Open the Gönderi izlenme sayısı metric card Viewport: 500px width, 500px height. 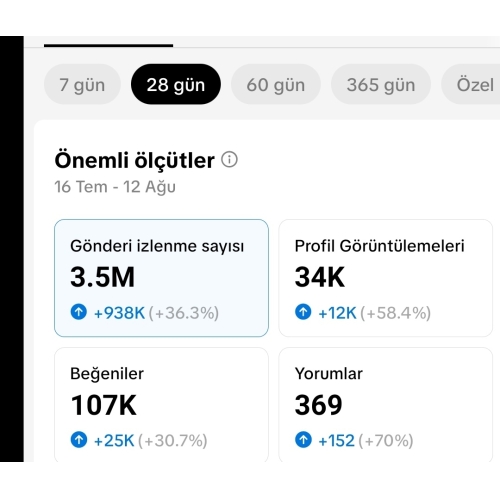pyautogui.click(x=161, y=278)
